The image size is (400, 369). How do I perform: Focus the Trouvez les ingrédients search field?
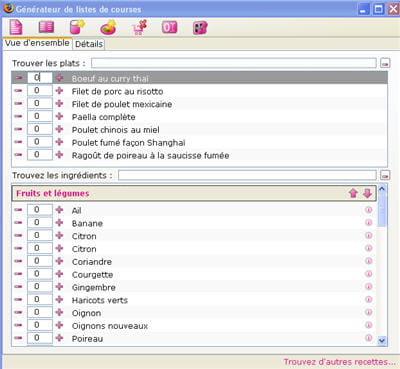tap(247, 175)
